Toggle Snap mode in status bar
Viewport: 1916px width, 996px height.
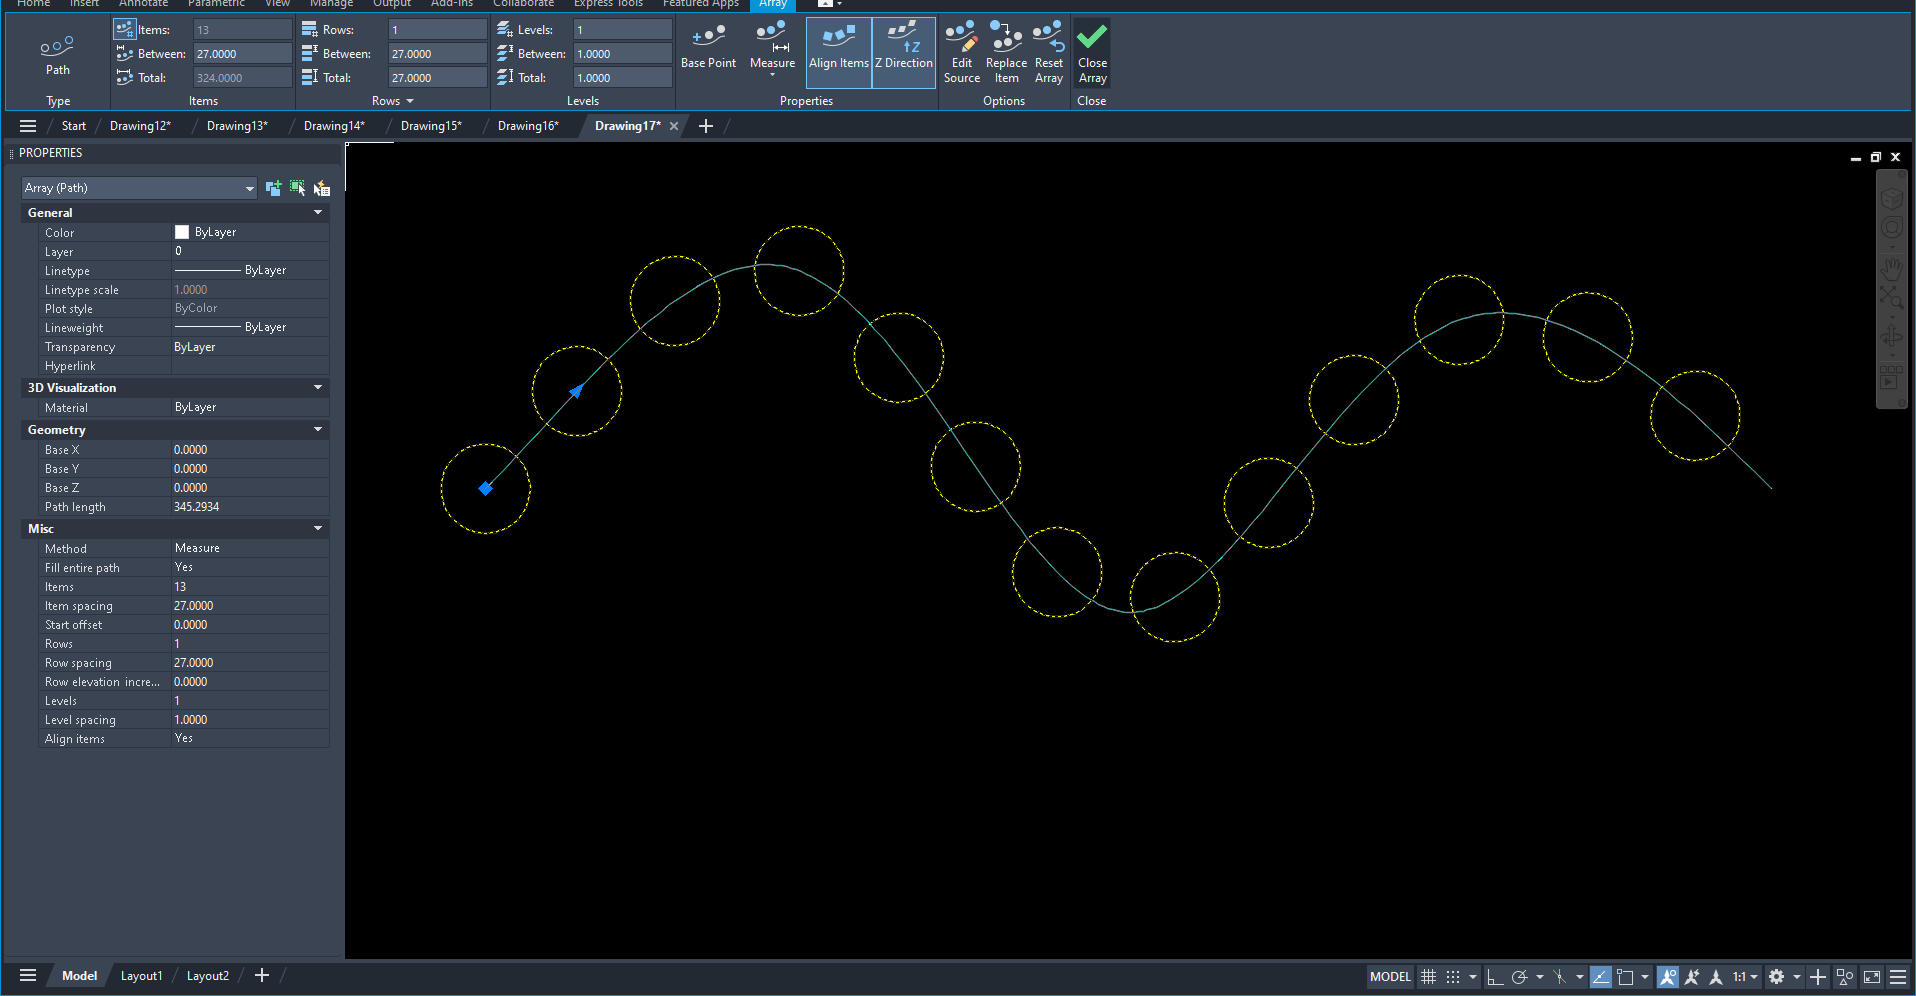pyautogui.click(x=1454, y=977)
